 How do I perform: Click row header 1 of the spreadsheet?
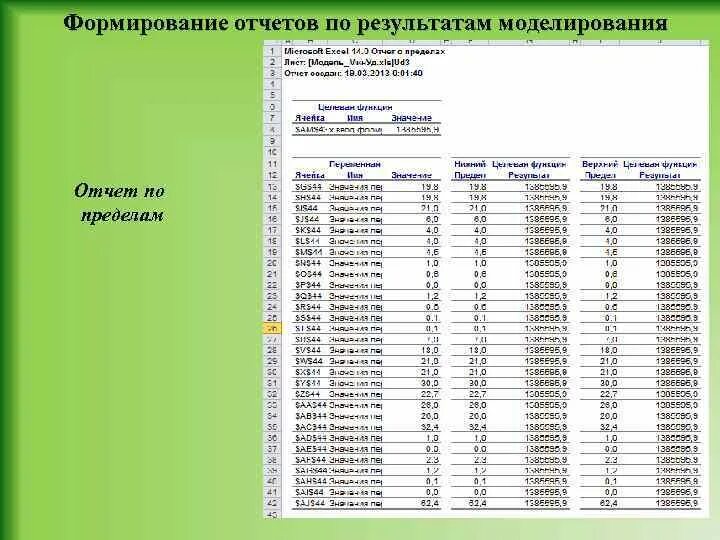click(272, 51)
